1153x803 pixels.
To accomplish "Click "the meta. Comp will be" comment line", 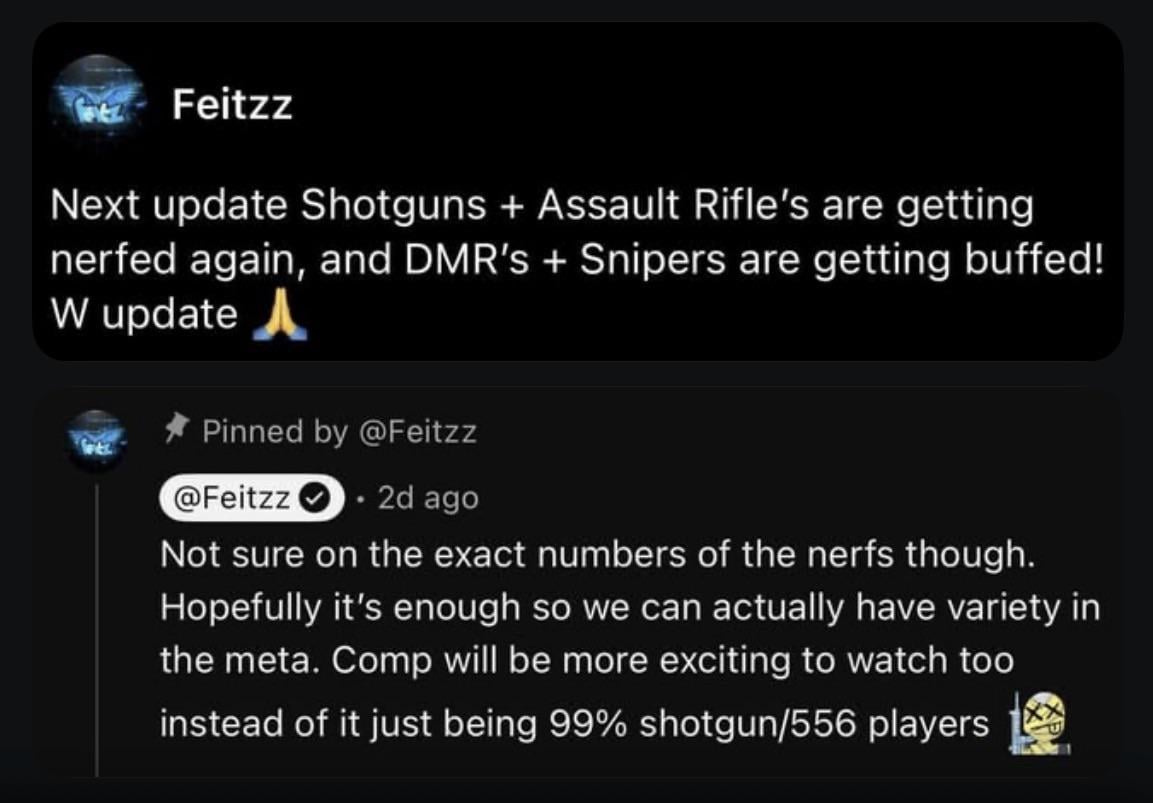I will (x=586, y=662).
